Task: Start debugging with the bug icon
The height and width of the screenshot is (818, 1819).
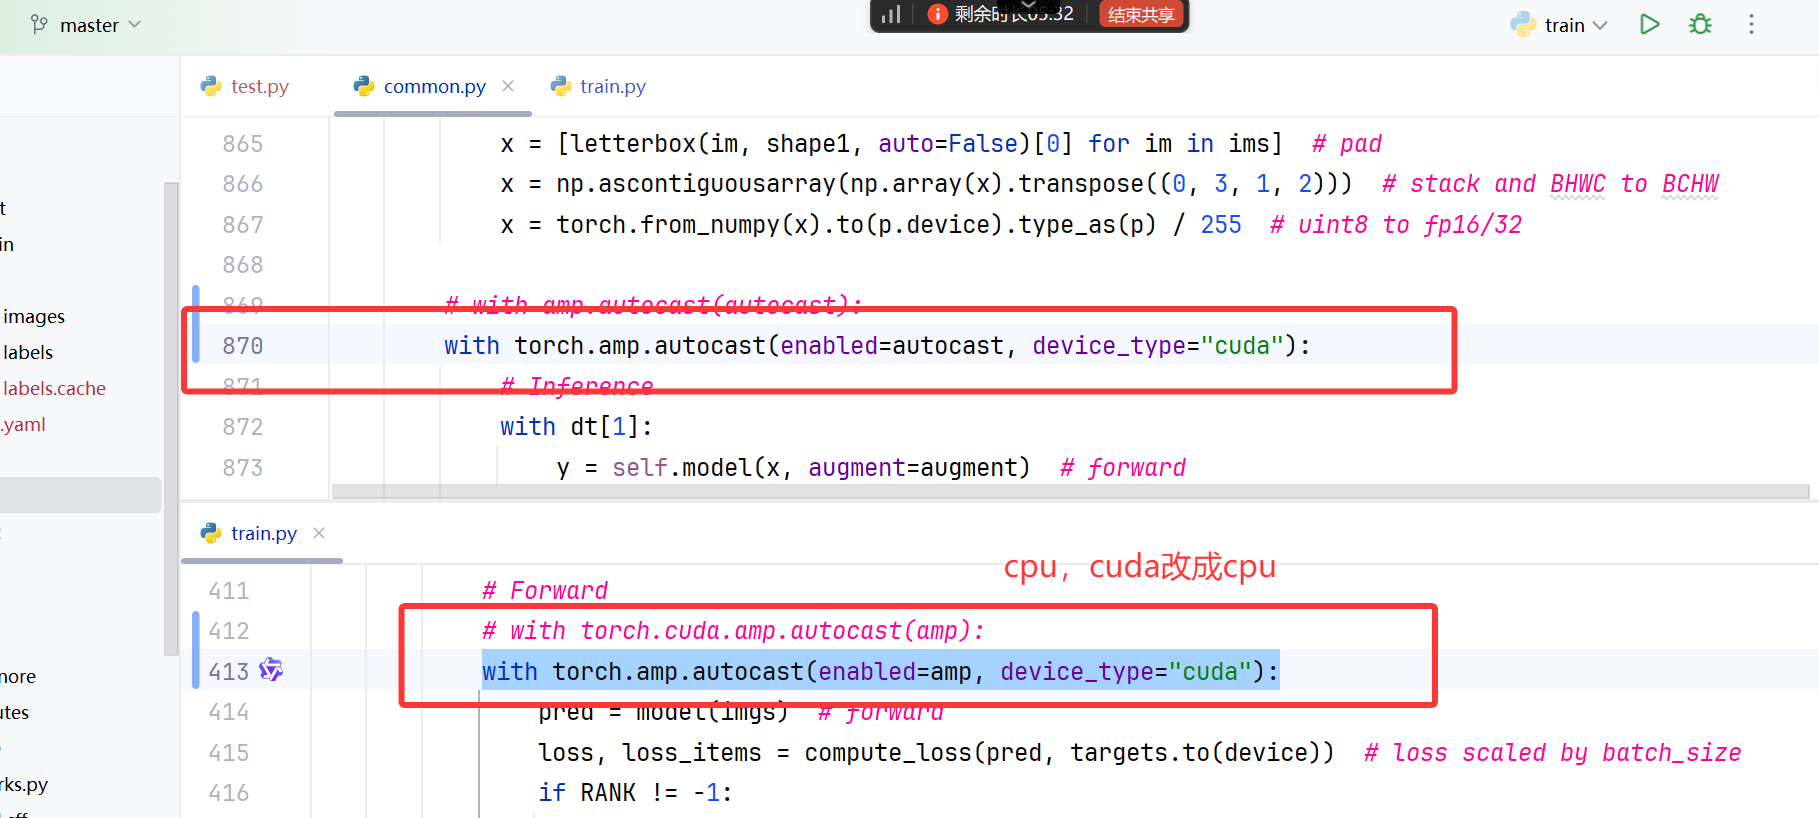Action: click(1700, 24)
